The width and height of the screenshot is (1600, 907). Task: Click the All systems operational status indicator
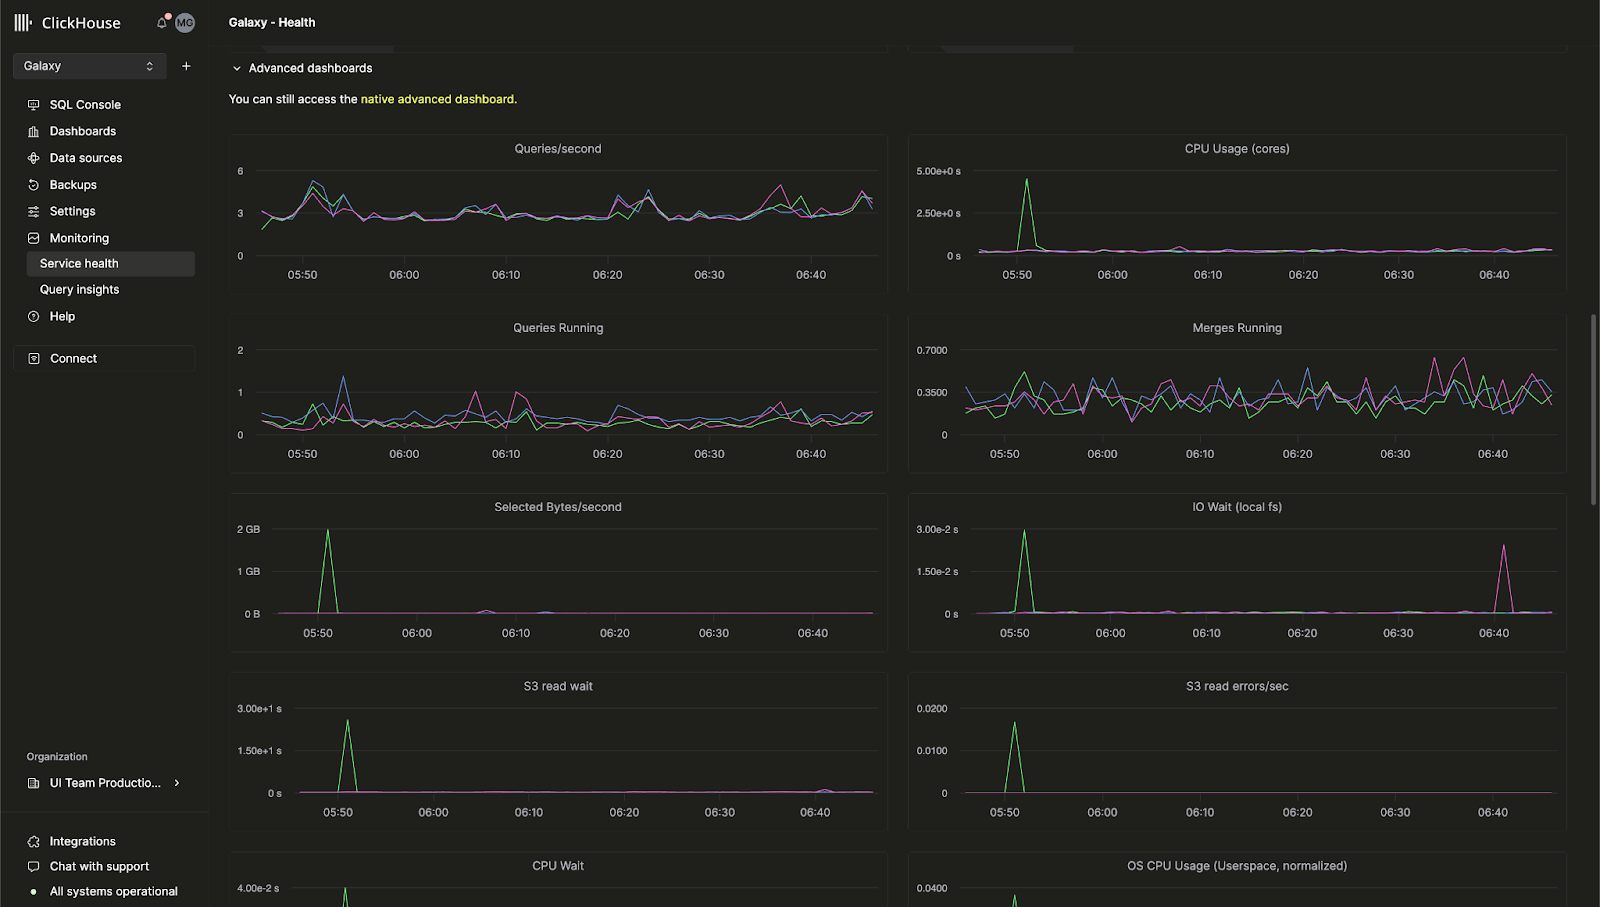[113, 891]
